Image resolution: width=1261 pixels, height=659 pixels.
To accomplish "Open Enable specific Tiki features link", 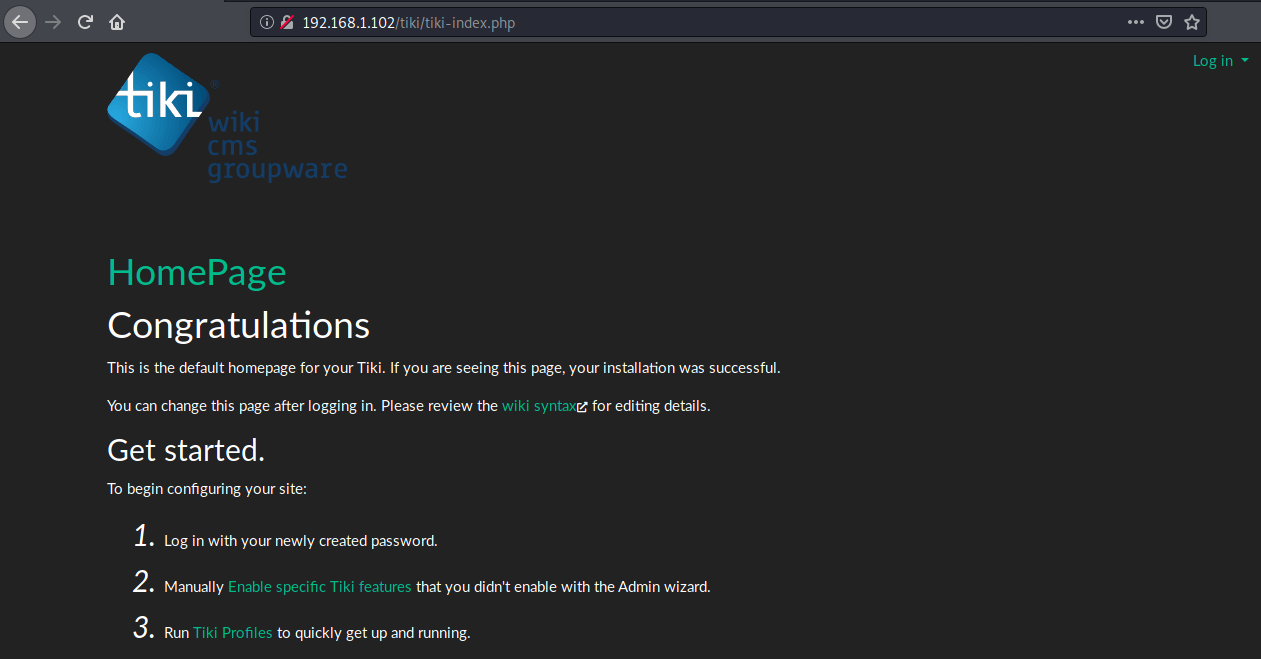I will coord(320,587).
